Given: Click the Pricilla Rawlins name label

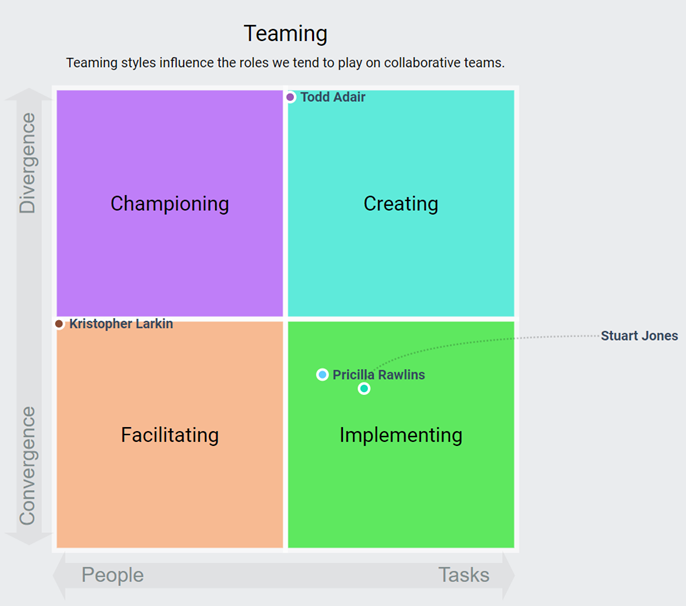Looking at the screenshot, I should click(x=379, y=375).
